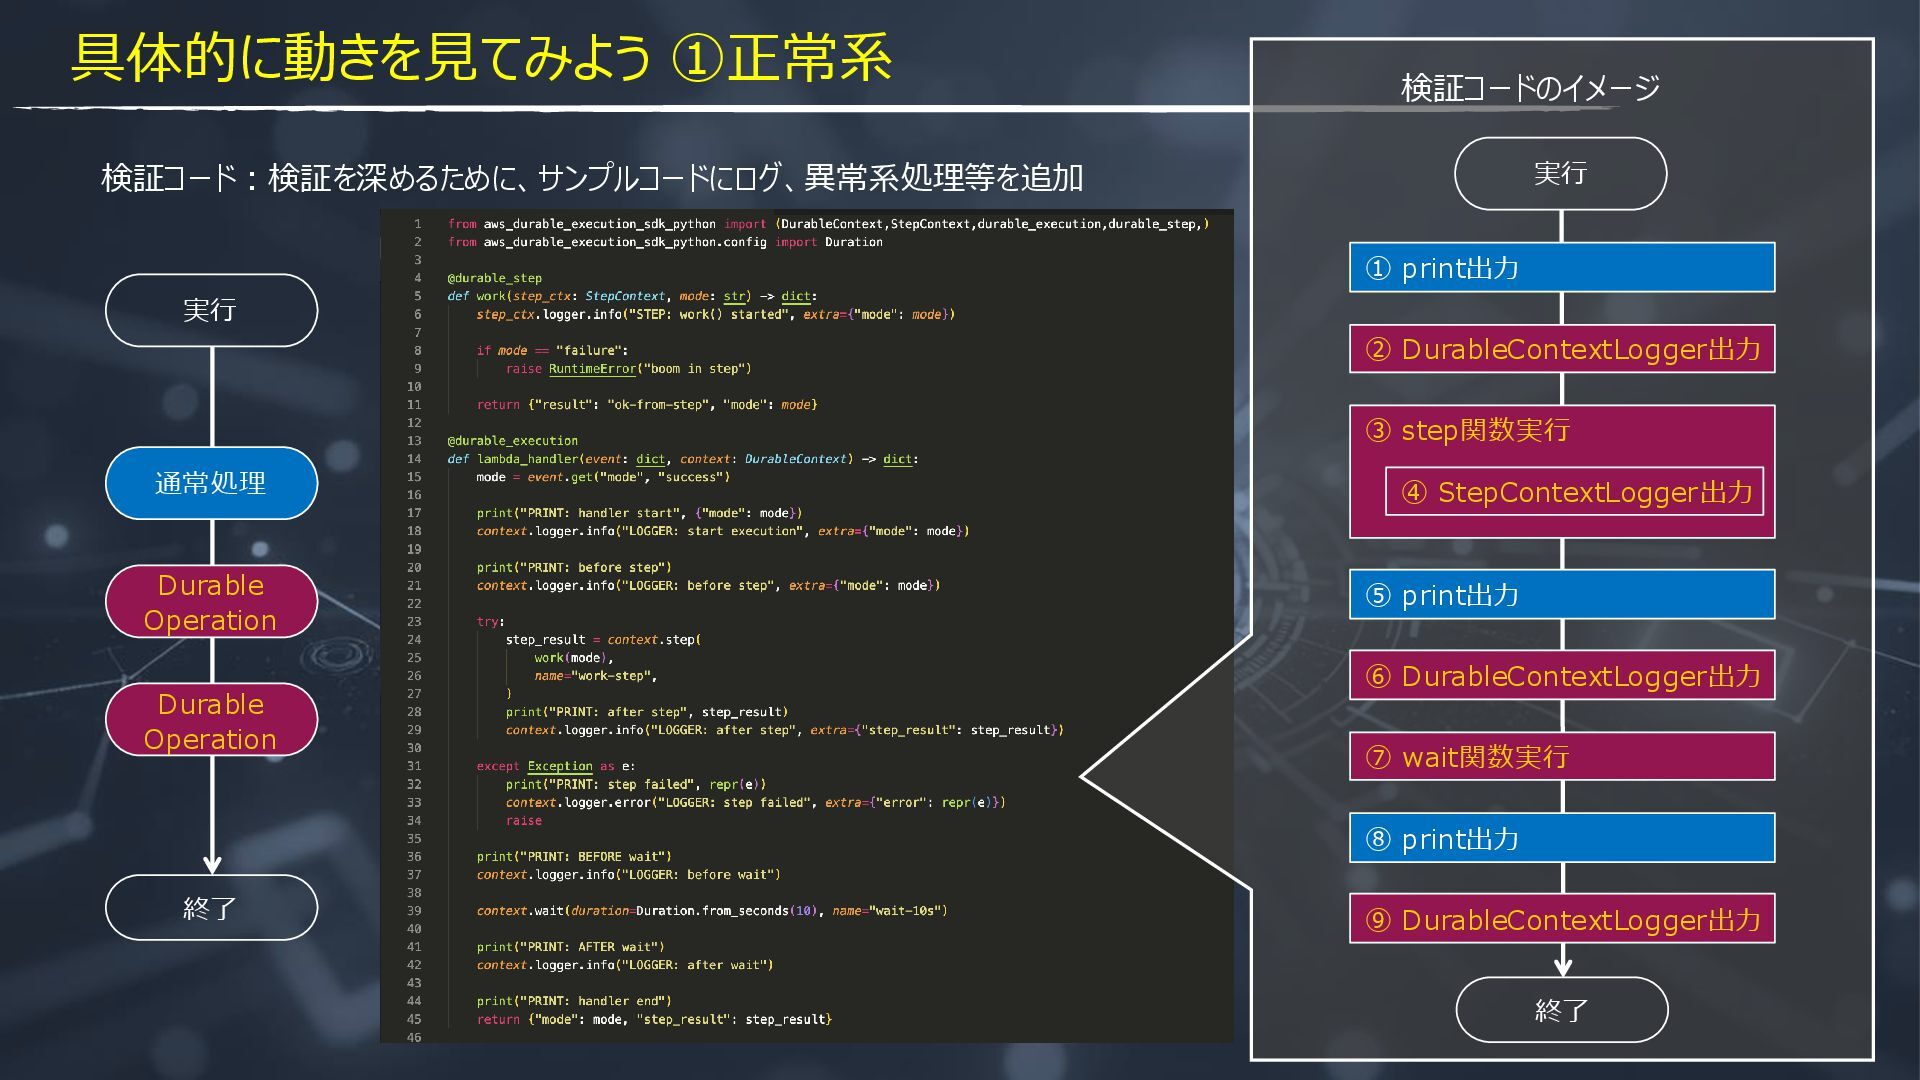Click the ⑦ wait関数実行 box
This screenshot has height=1080, width=1920.
[x=1561, y=757]
